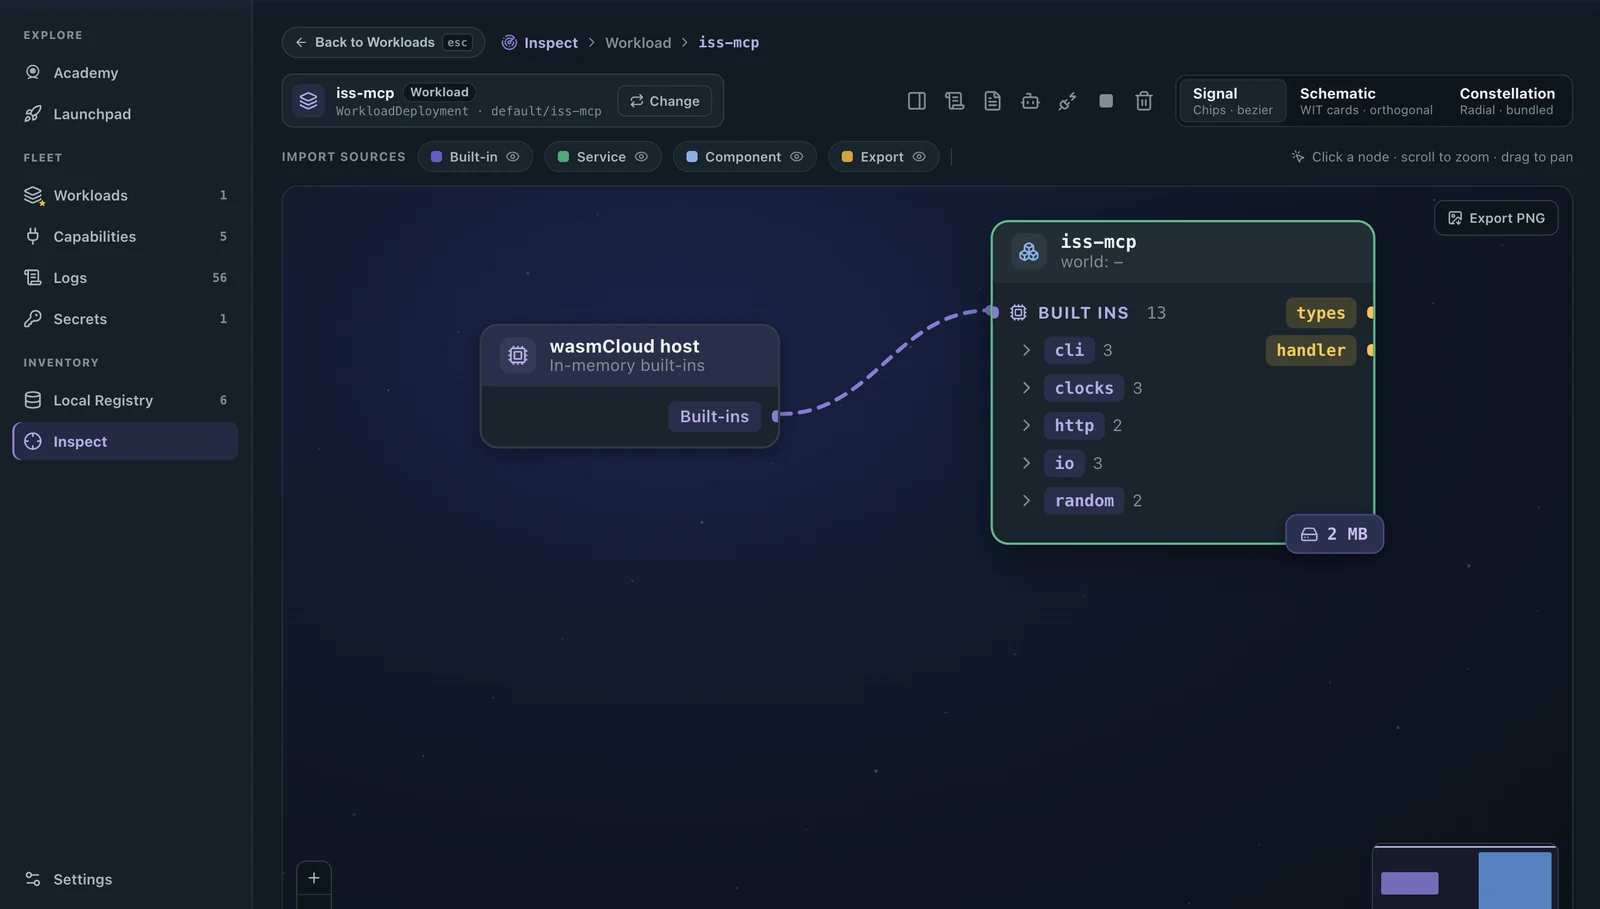This screenshot has height=909, width=1600.
Task: Select the Inspect sidebar item
Action: click(125, 441)
